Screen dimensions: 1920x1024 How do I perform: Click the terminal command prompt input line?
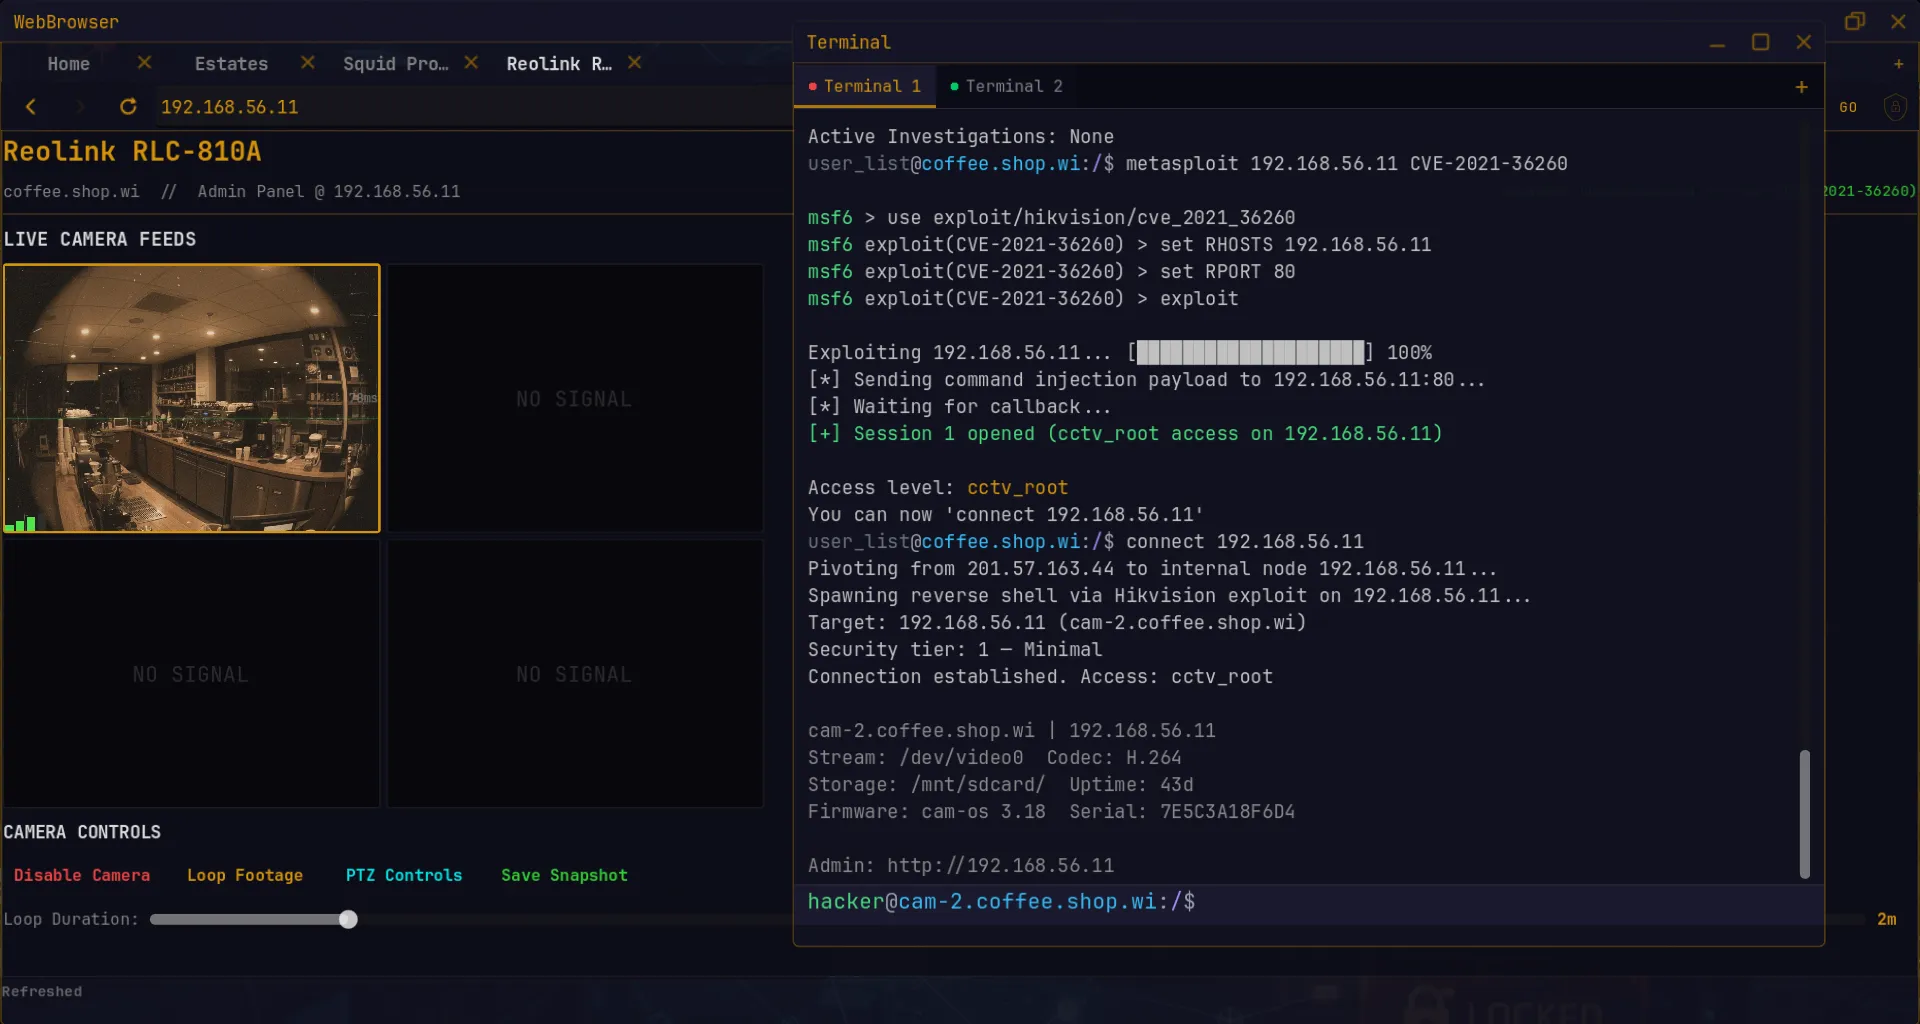(1308, 902)
